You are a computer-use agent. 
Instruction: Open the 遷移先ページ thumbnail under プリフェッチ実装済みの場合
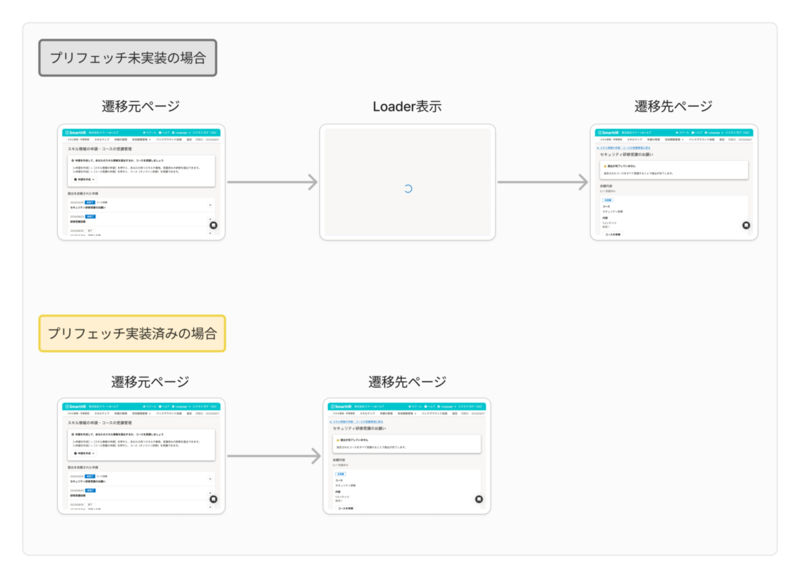click(x=407, y=456)
